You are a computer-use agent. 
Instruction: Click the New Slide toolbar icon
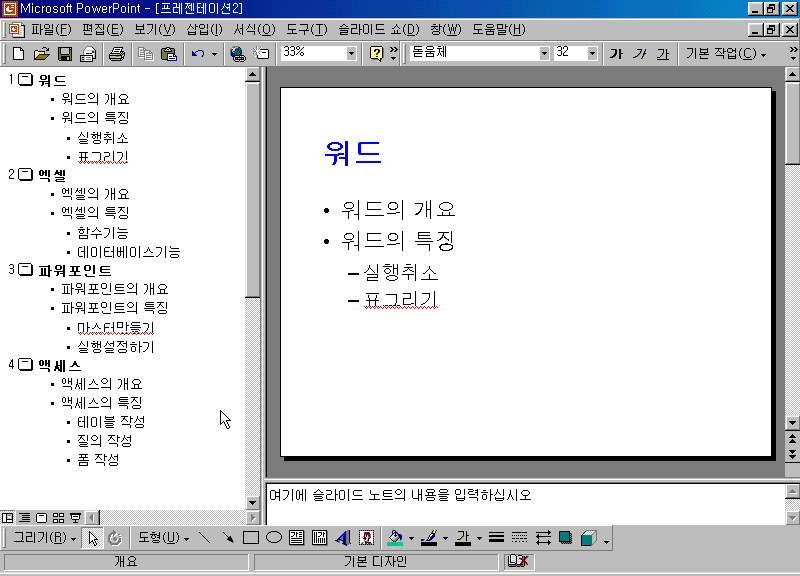261,54
